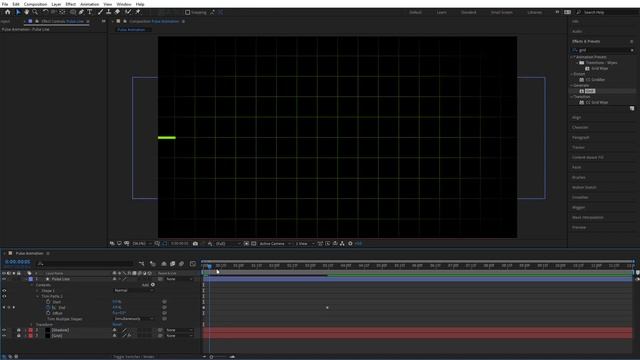This screenshot has height=360, width=640.
Task: Open the Normal blend mode dropdown
Action: click(x=133, y=291)
